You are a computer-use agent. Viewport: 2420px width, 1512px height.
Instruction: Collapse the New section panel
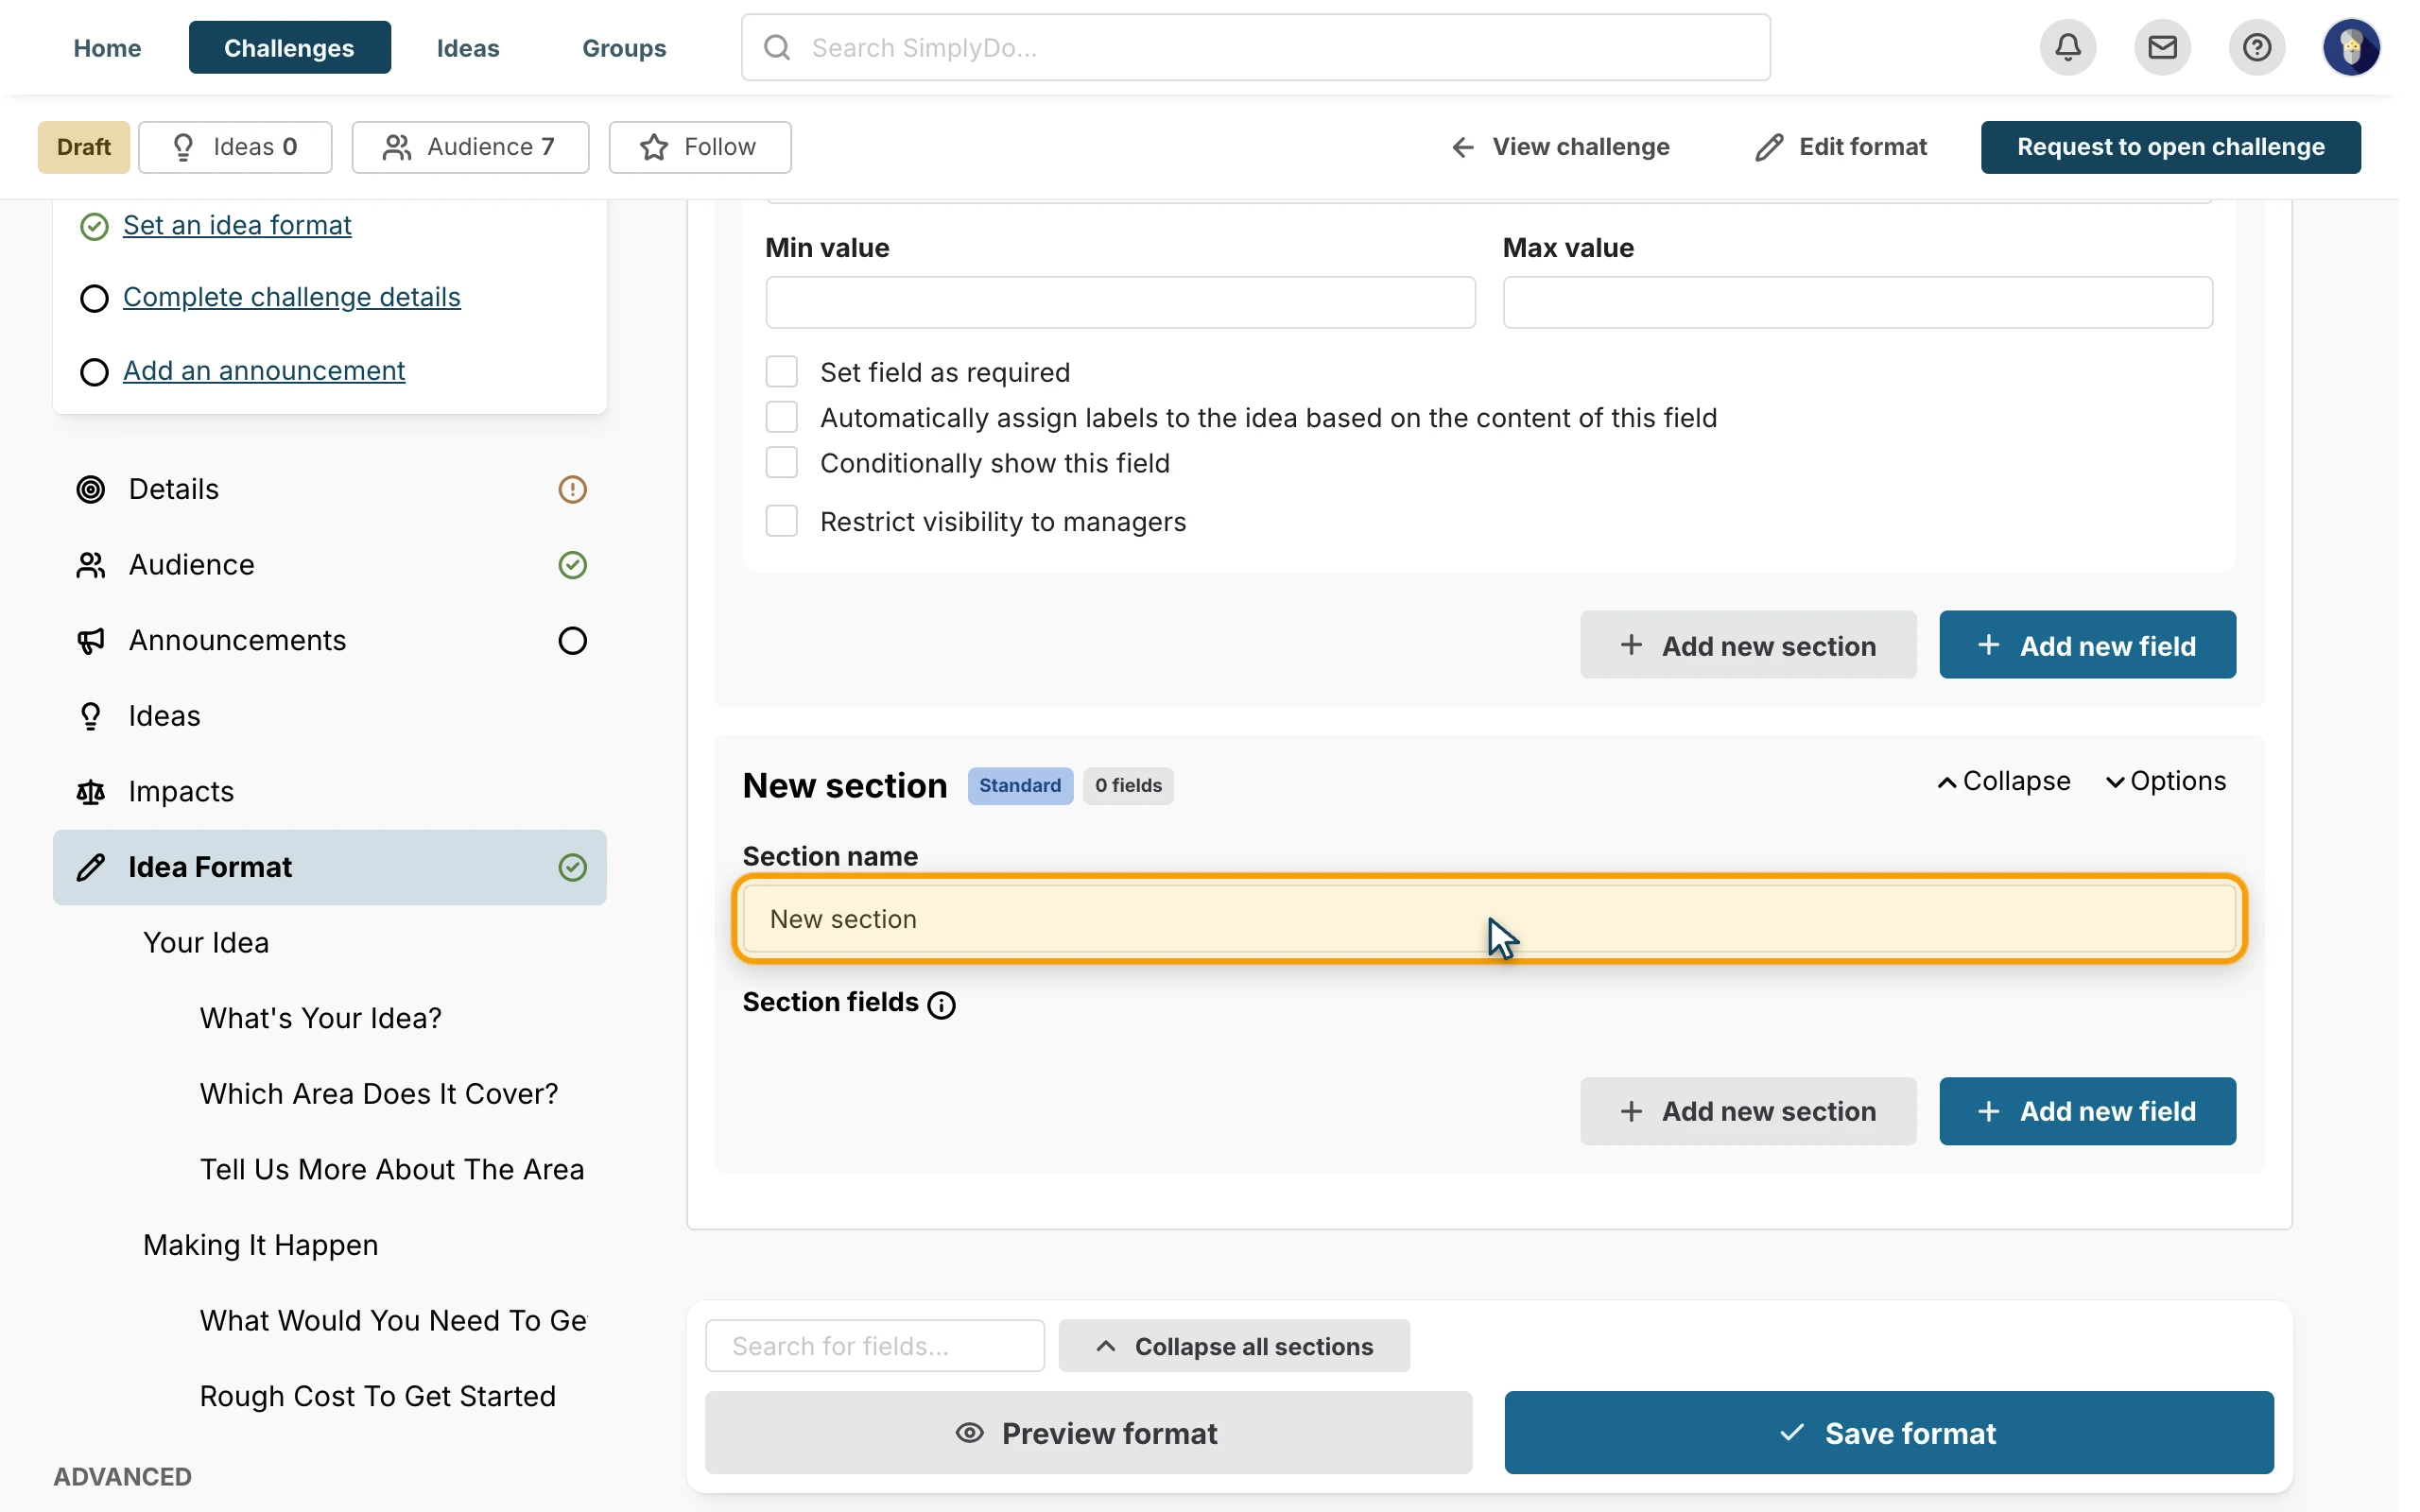2003,781
